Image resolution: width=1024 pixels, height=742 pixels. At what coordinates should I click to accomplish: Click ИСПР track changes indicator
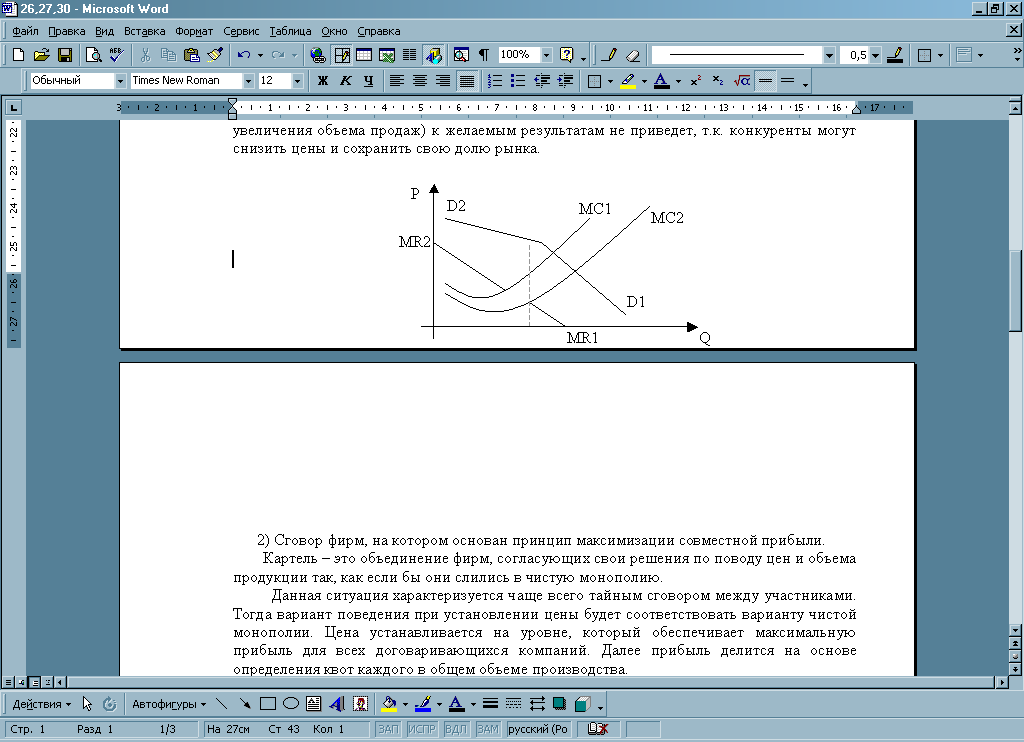(x=421, y=729)
